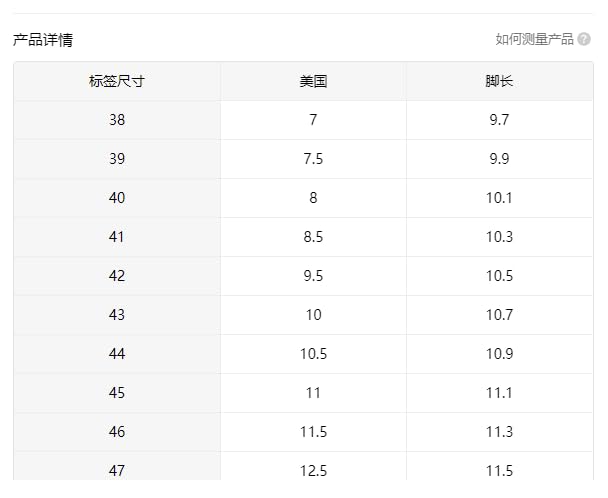Click label size 45 cell
Viewport: 608px width, 498px height.
point(117,393)
